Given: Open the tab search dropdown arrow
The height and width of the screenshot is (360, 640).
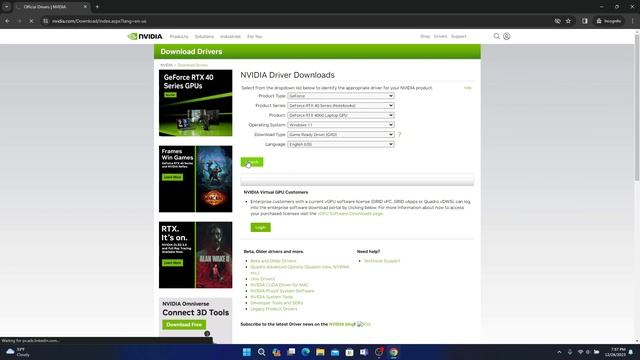Looking at the screenshot, I should 7,7.
